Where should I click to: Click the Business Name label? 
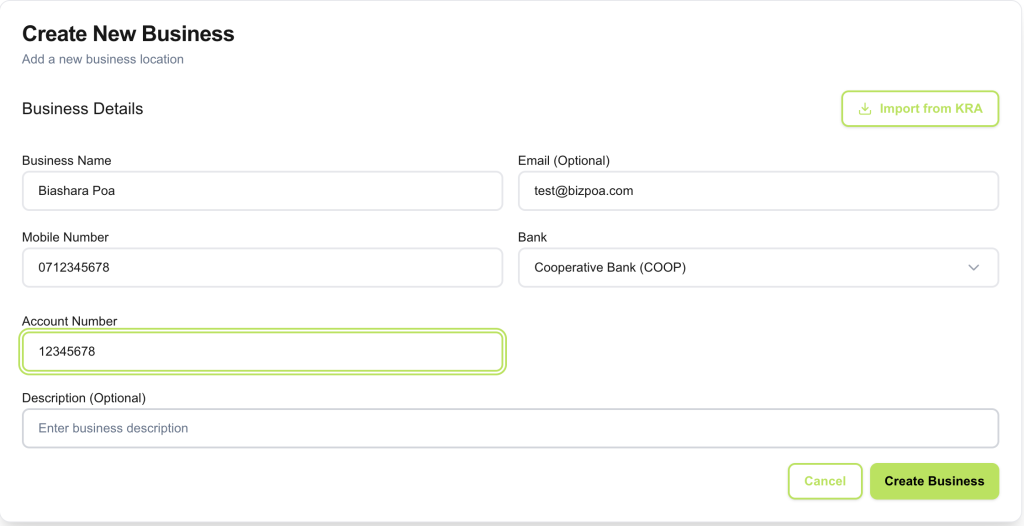click(67, 160)
